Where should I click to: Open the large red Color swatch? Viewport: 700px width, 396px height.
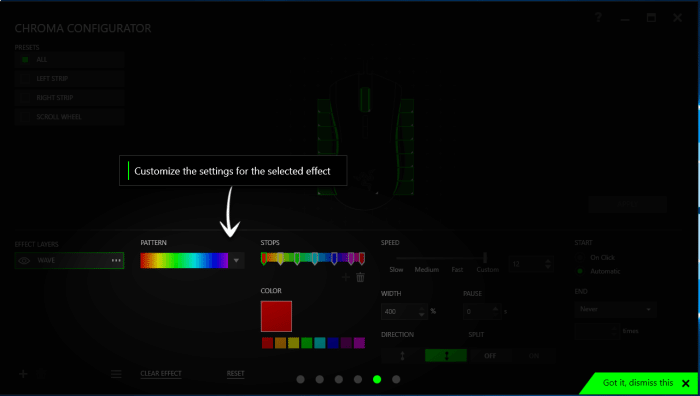point(276,317)
